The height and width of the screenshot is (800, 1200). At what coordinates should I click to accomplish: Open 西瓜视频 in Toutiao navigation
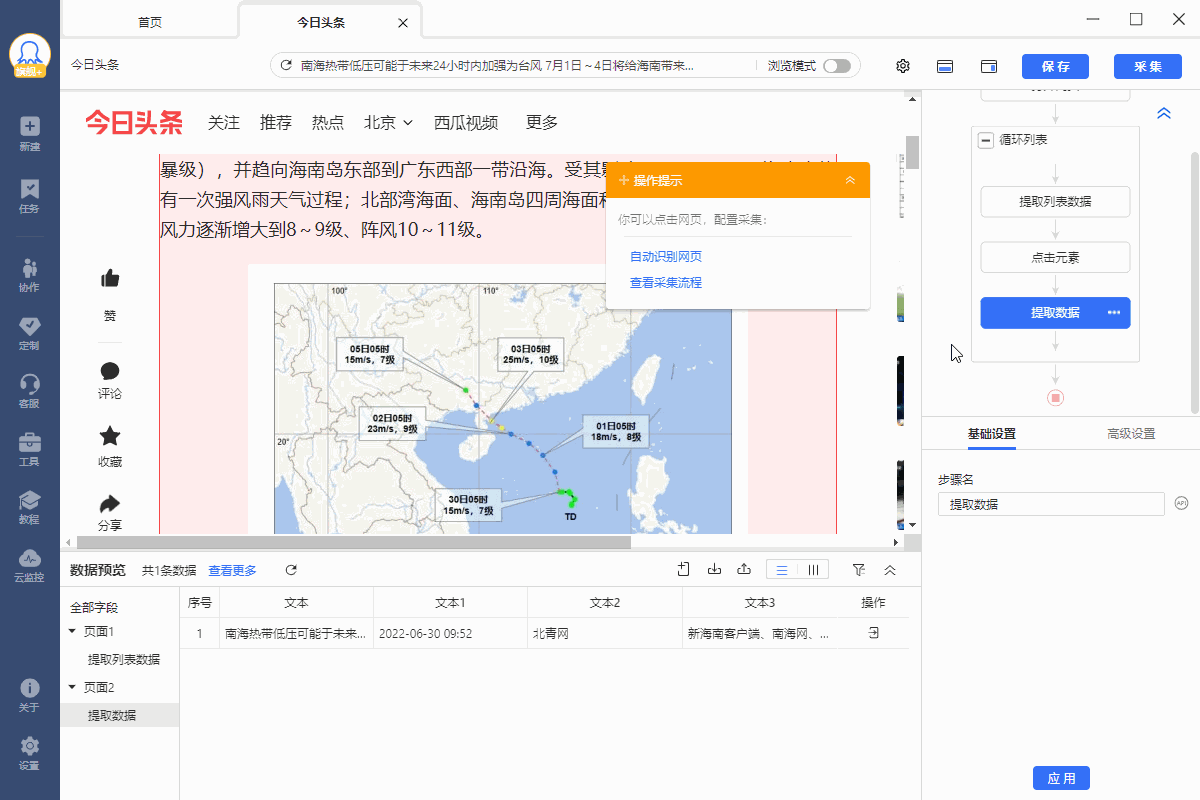pyautogui.click(x=466, y=122)
